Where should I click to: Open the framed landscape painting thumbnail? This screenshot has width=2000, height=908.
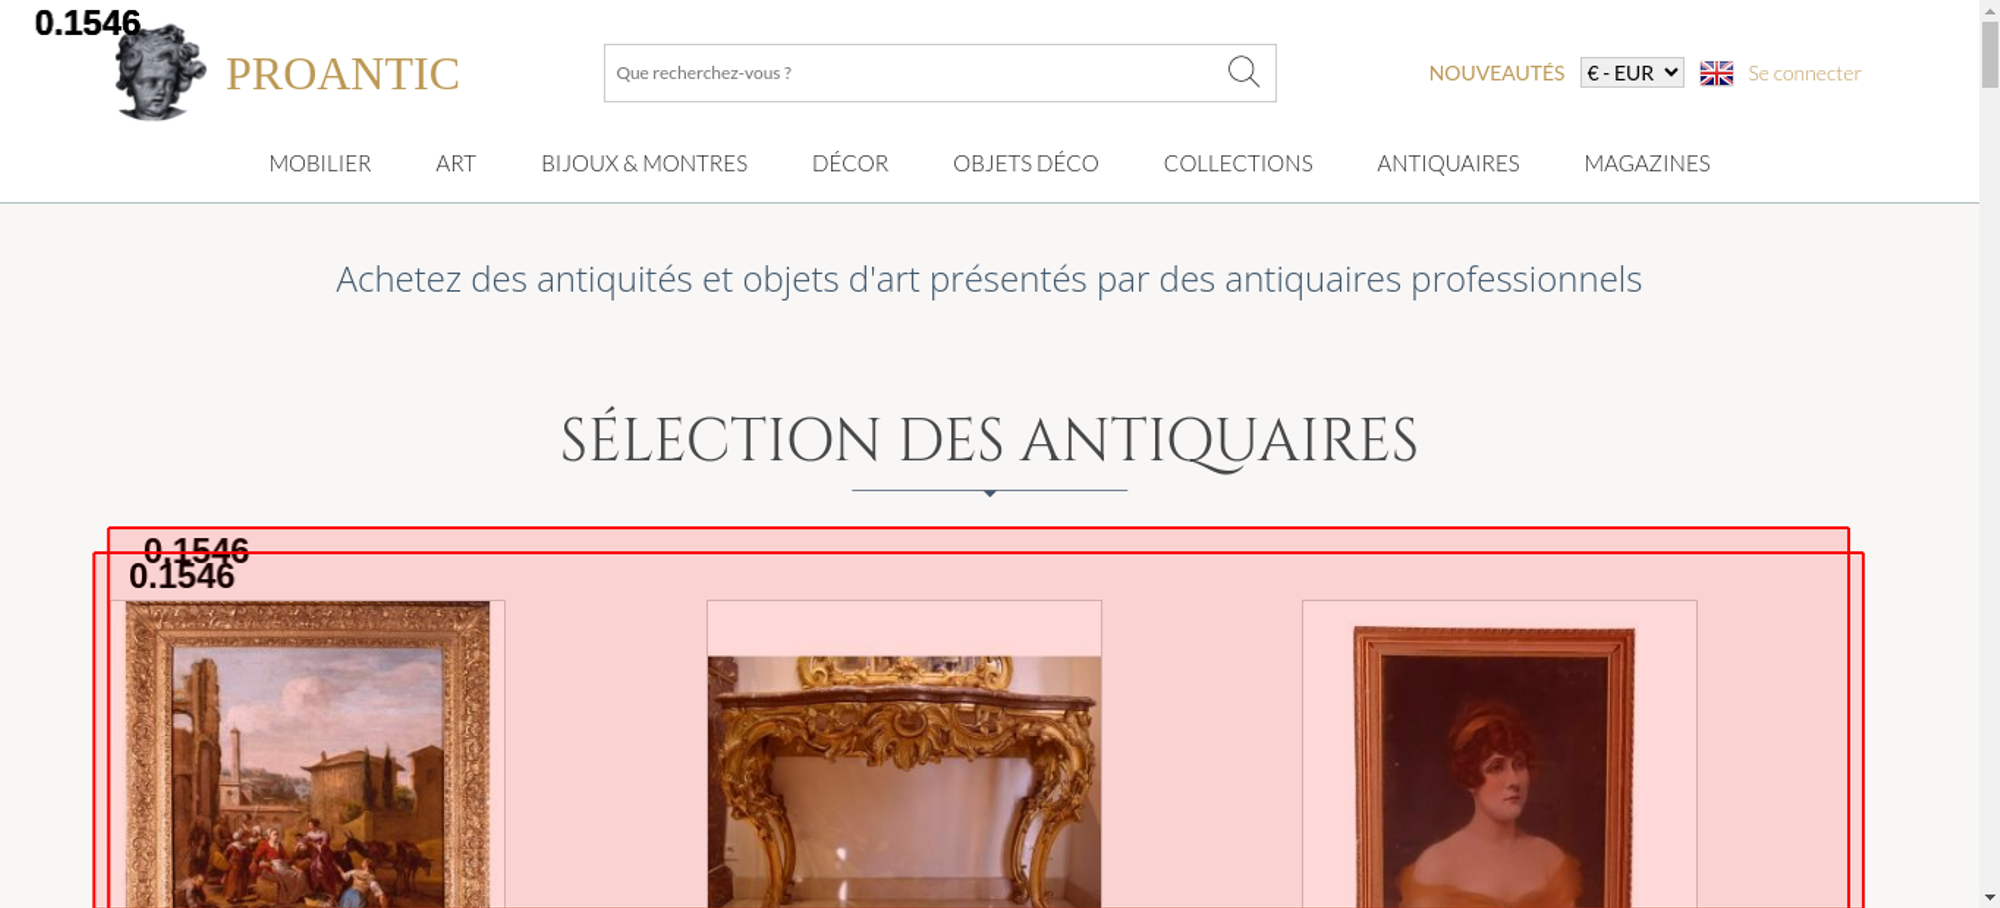click(x=308, y=754)
